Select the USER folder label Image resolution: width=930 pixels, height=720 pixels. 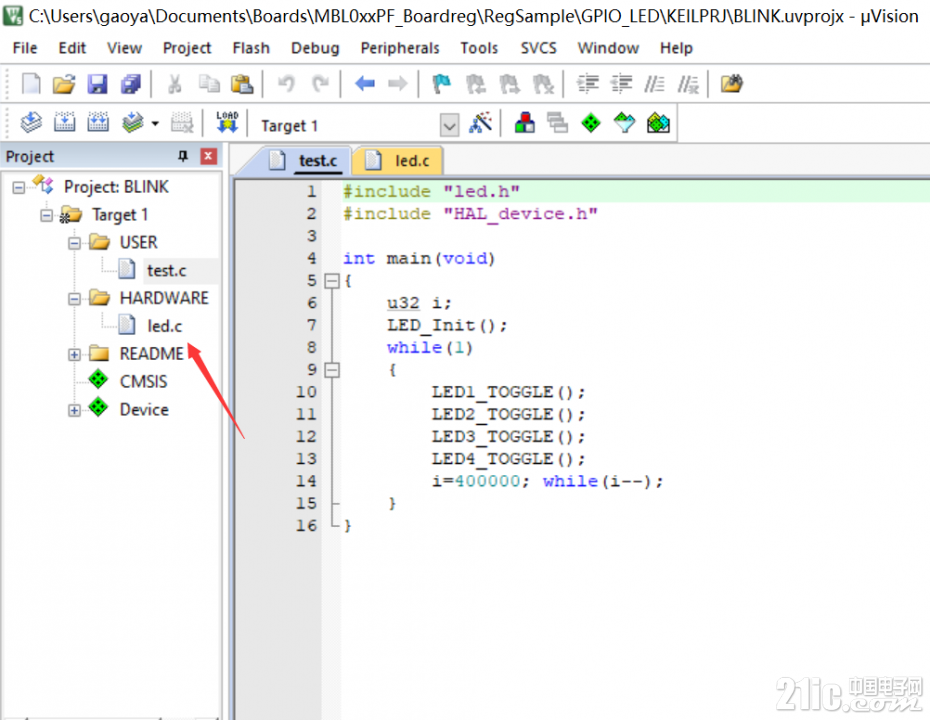(x=139, y=242)
